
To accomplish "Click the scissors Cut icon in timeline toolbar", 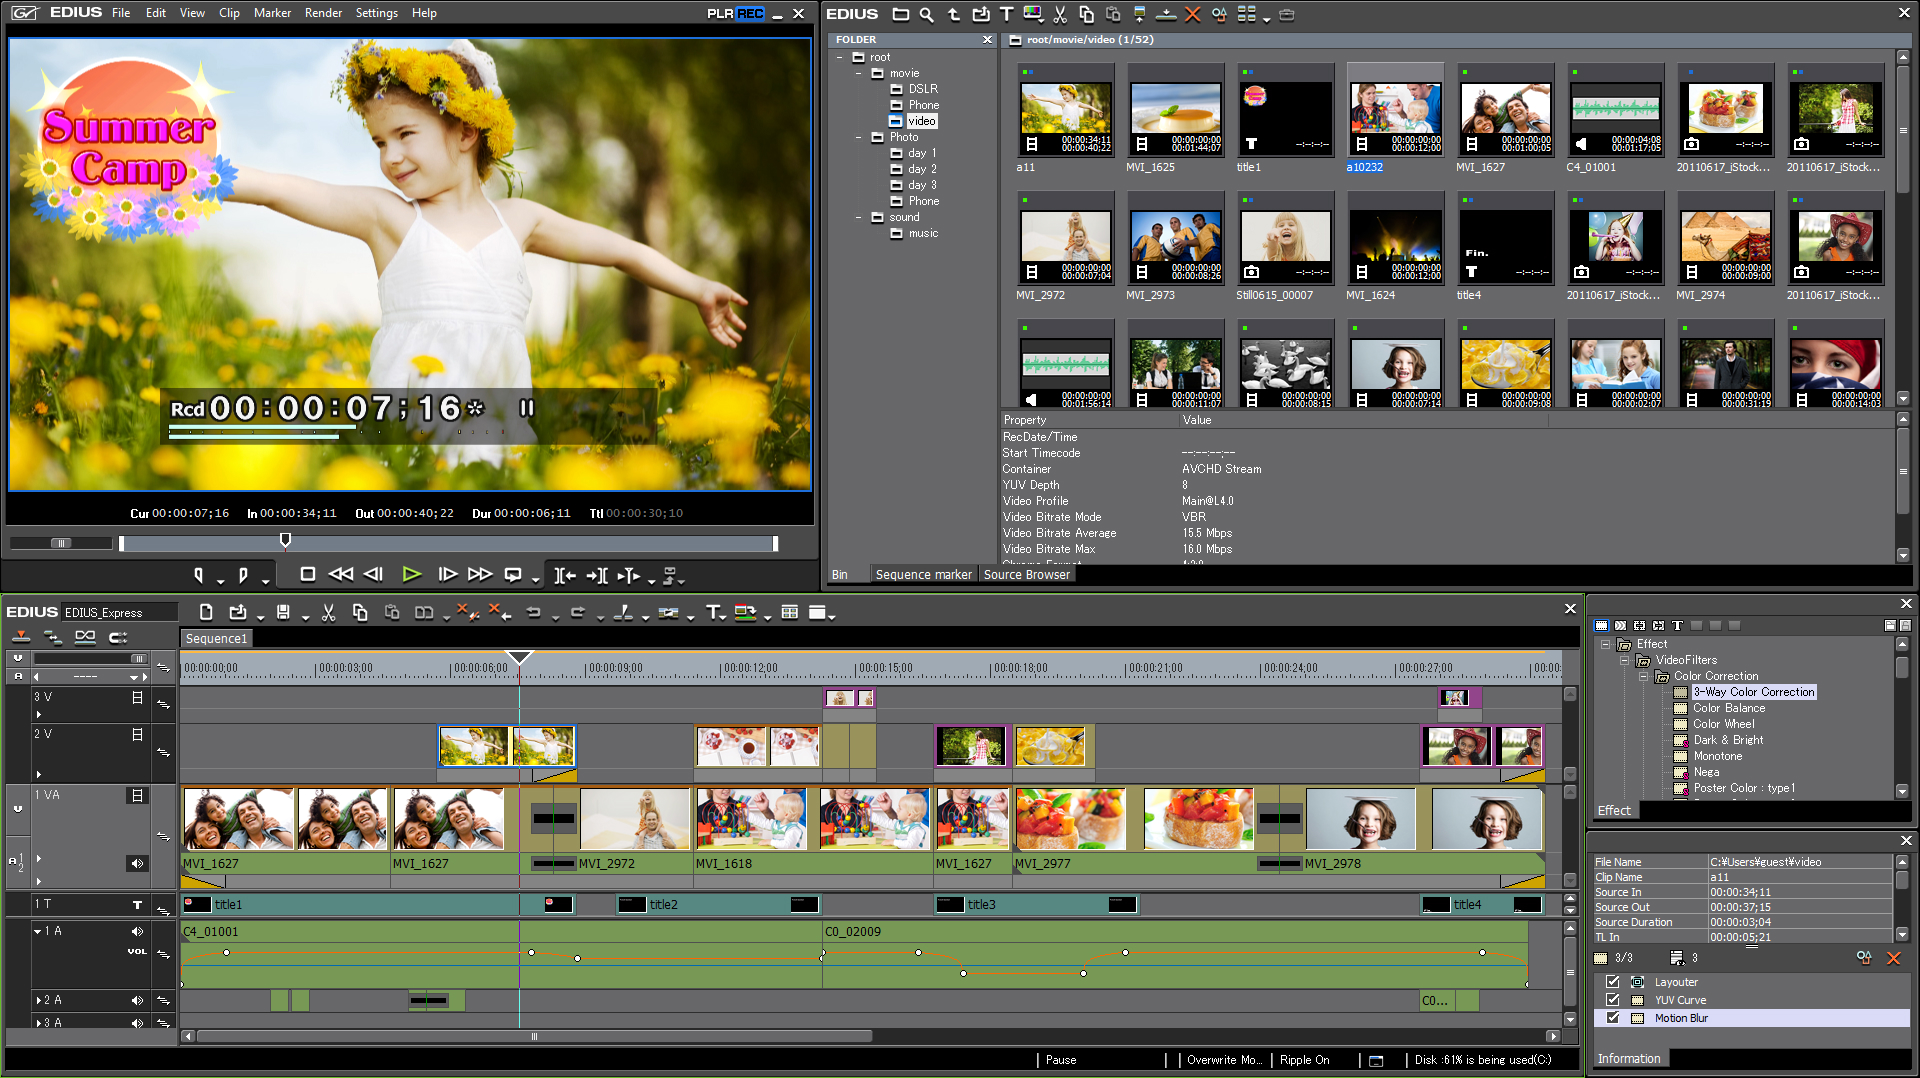I will click(328, 613).
